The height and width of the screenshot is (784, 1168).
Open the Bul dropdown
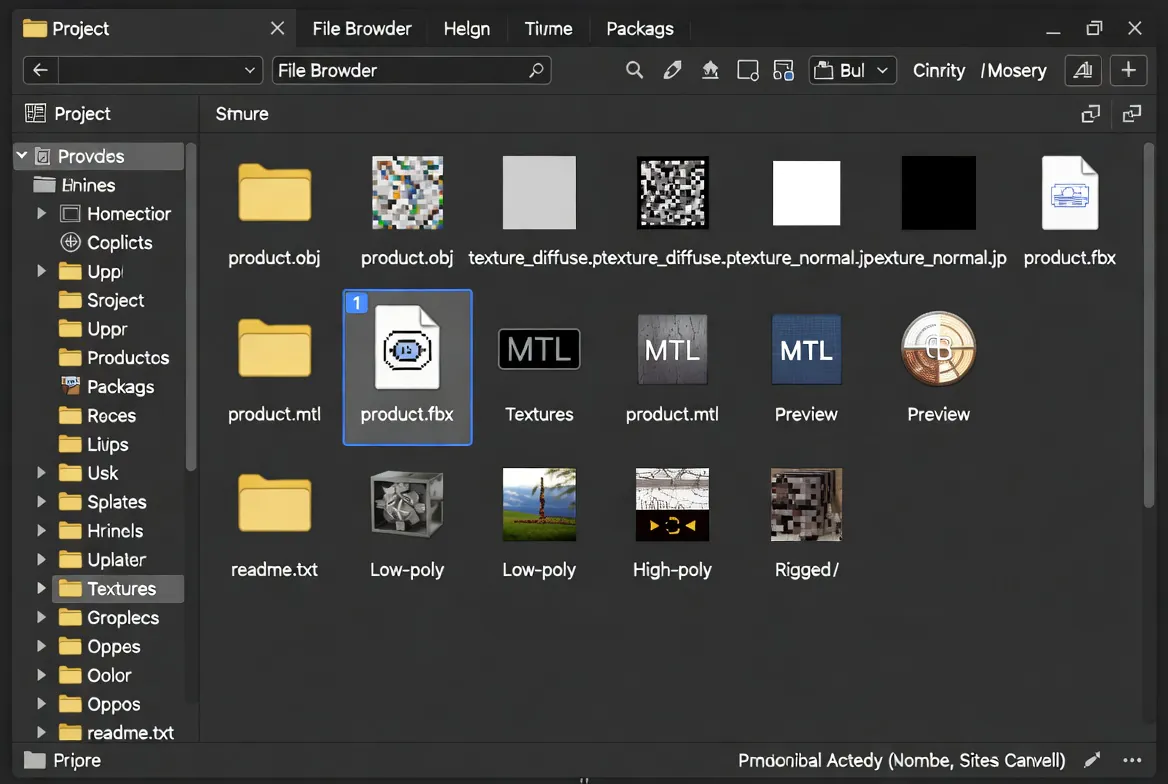pyautogui.click(x=852, y=70)
